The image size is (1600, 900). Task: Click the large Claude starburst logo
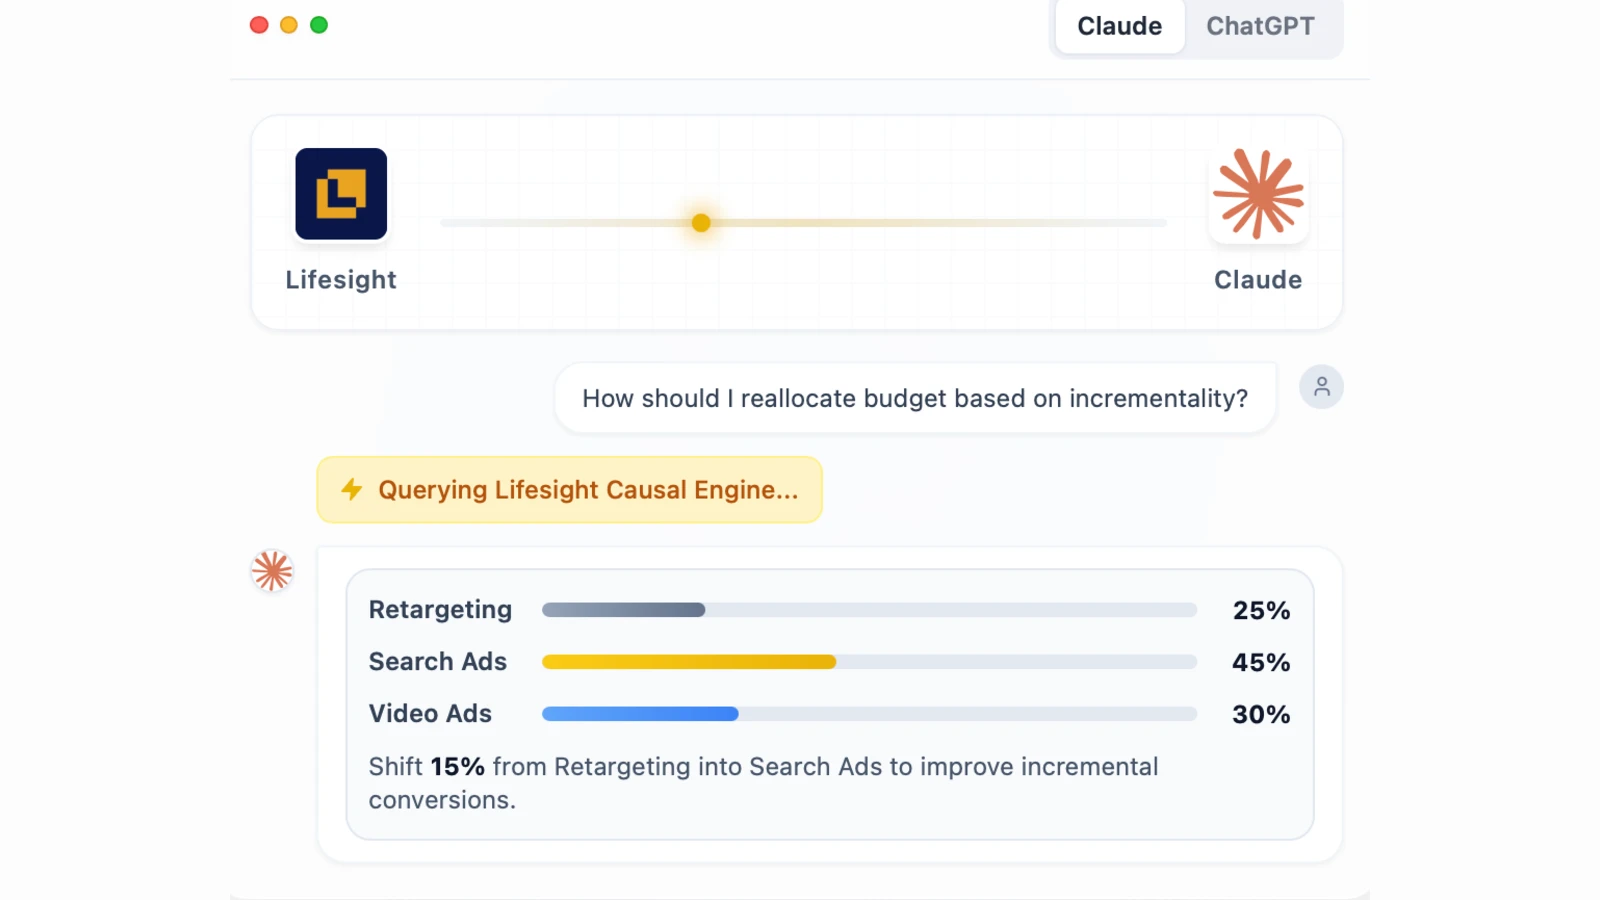1258,194
